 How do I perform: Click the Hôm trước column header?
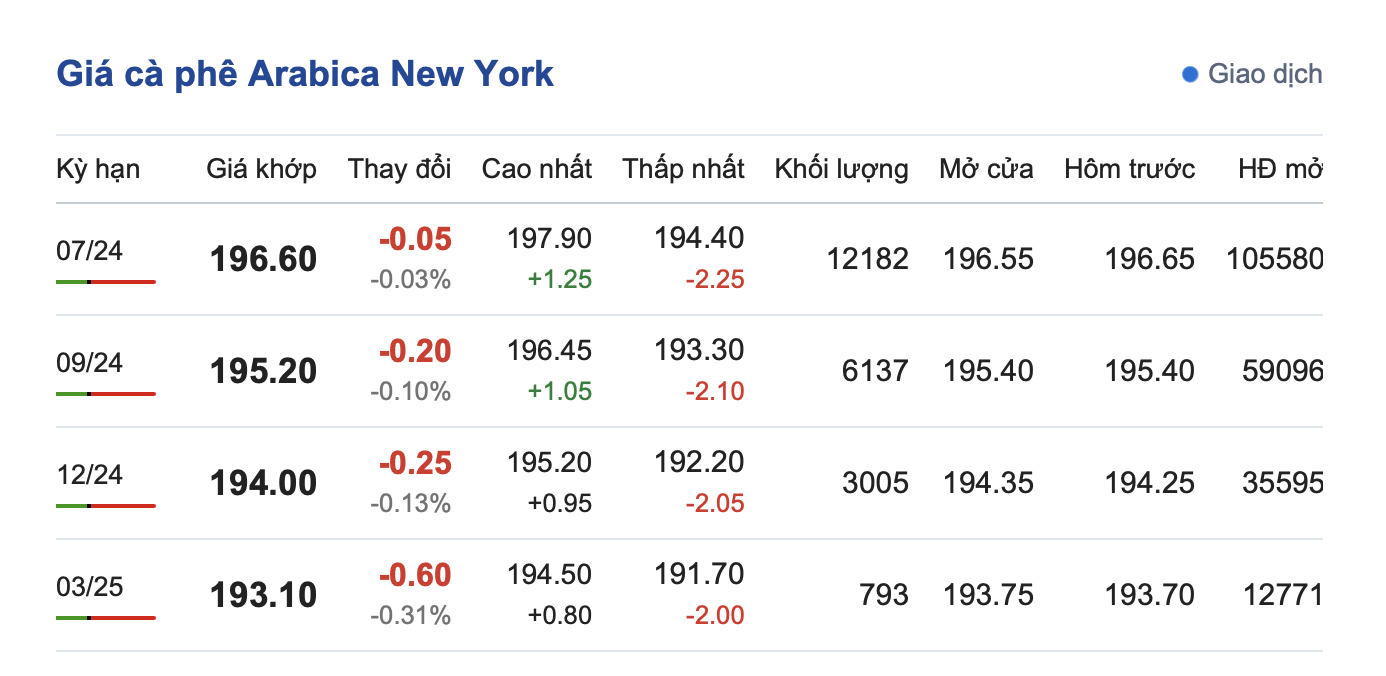pos(1129,169)
